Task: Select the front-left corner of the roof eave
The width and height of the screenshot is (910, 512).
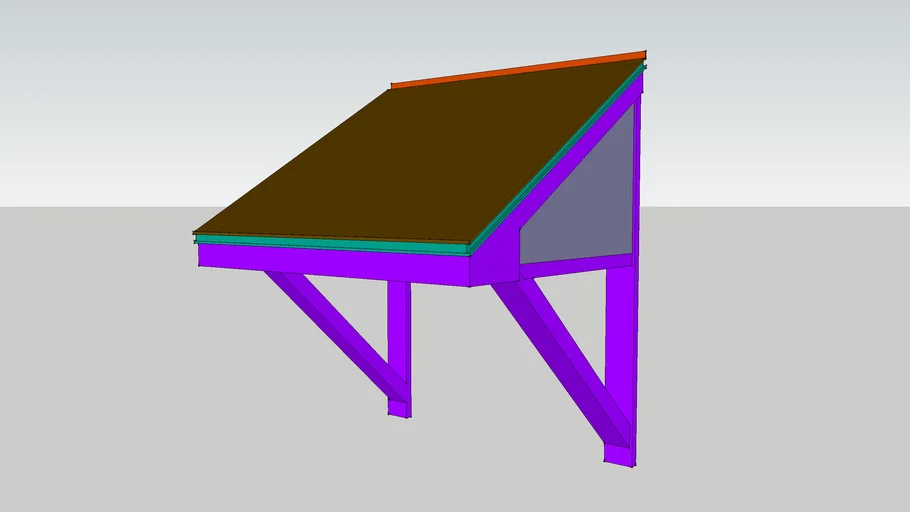Action: point(197,236)
